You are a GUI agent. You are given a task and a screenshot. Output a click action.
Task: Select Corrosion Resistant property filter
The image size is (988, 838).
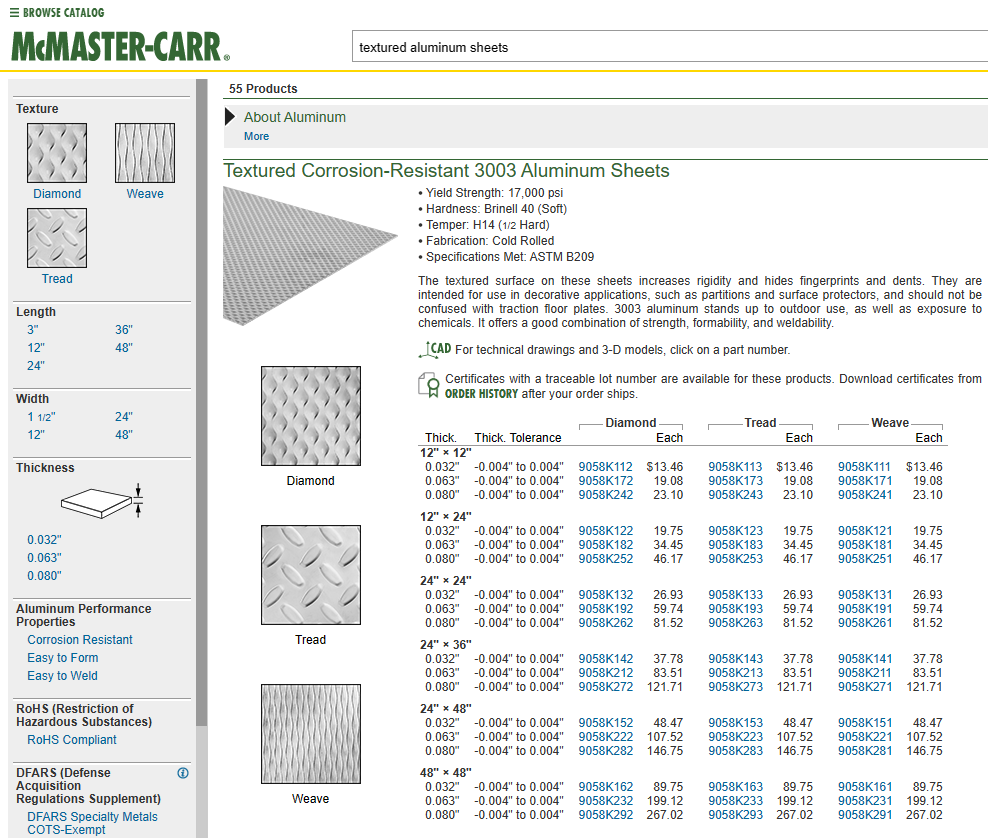click(80, 640)
